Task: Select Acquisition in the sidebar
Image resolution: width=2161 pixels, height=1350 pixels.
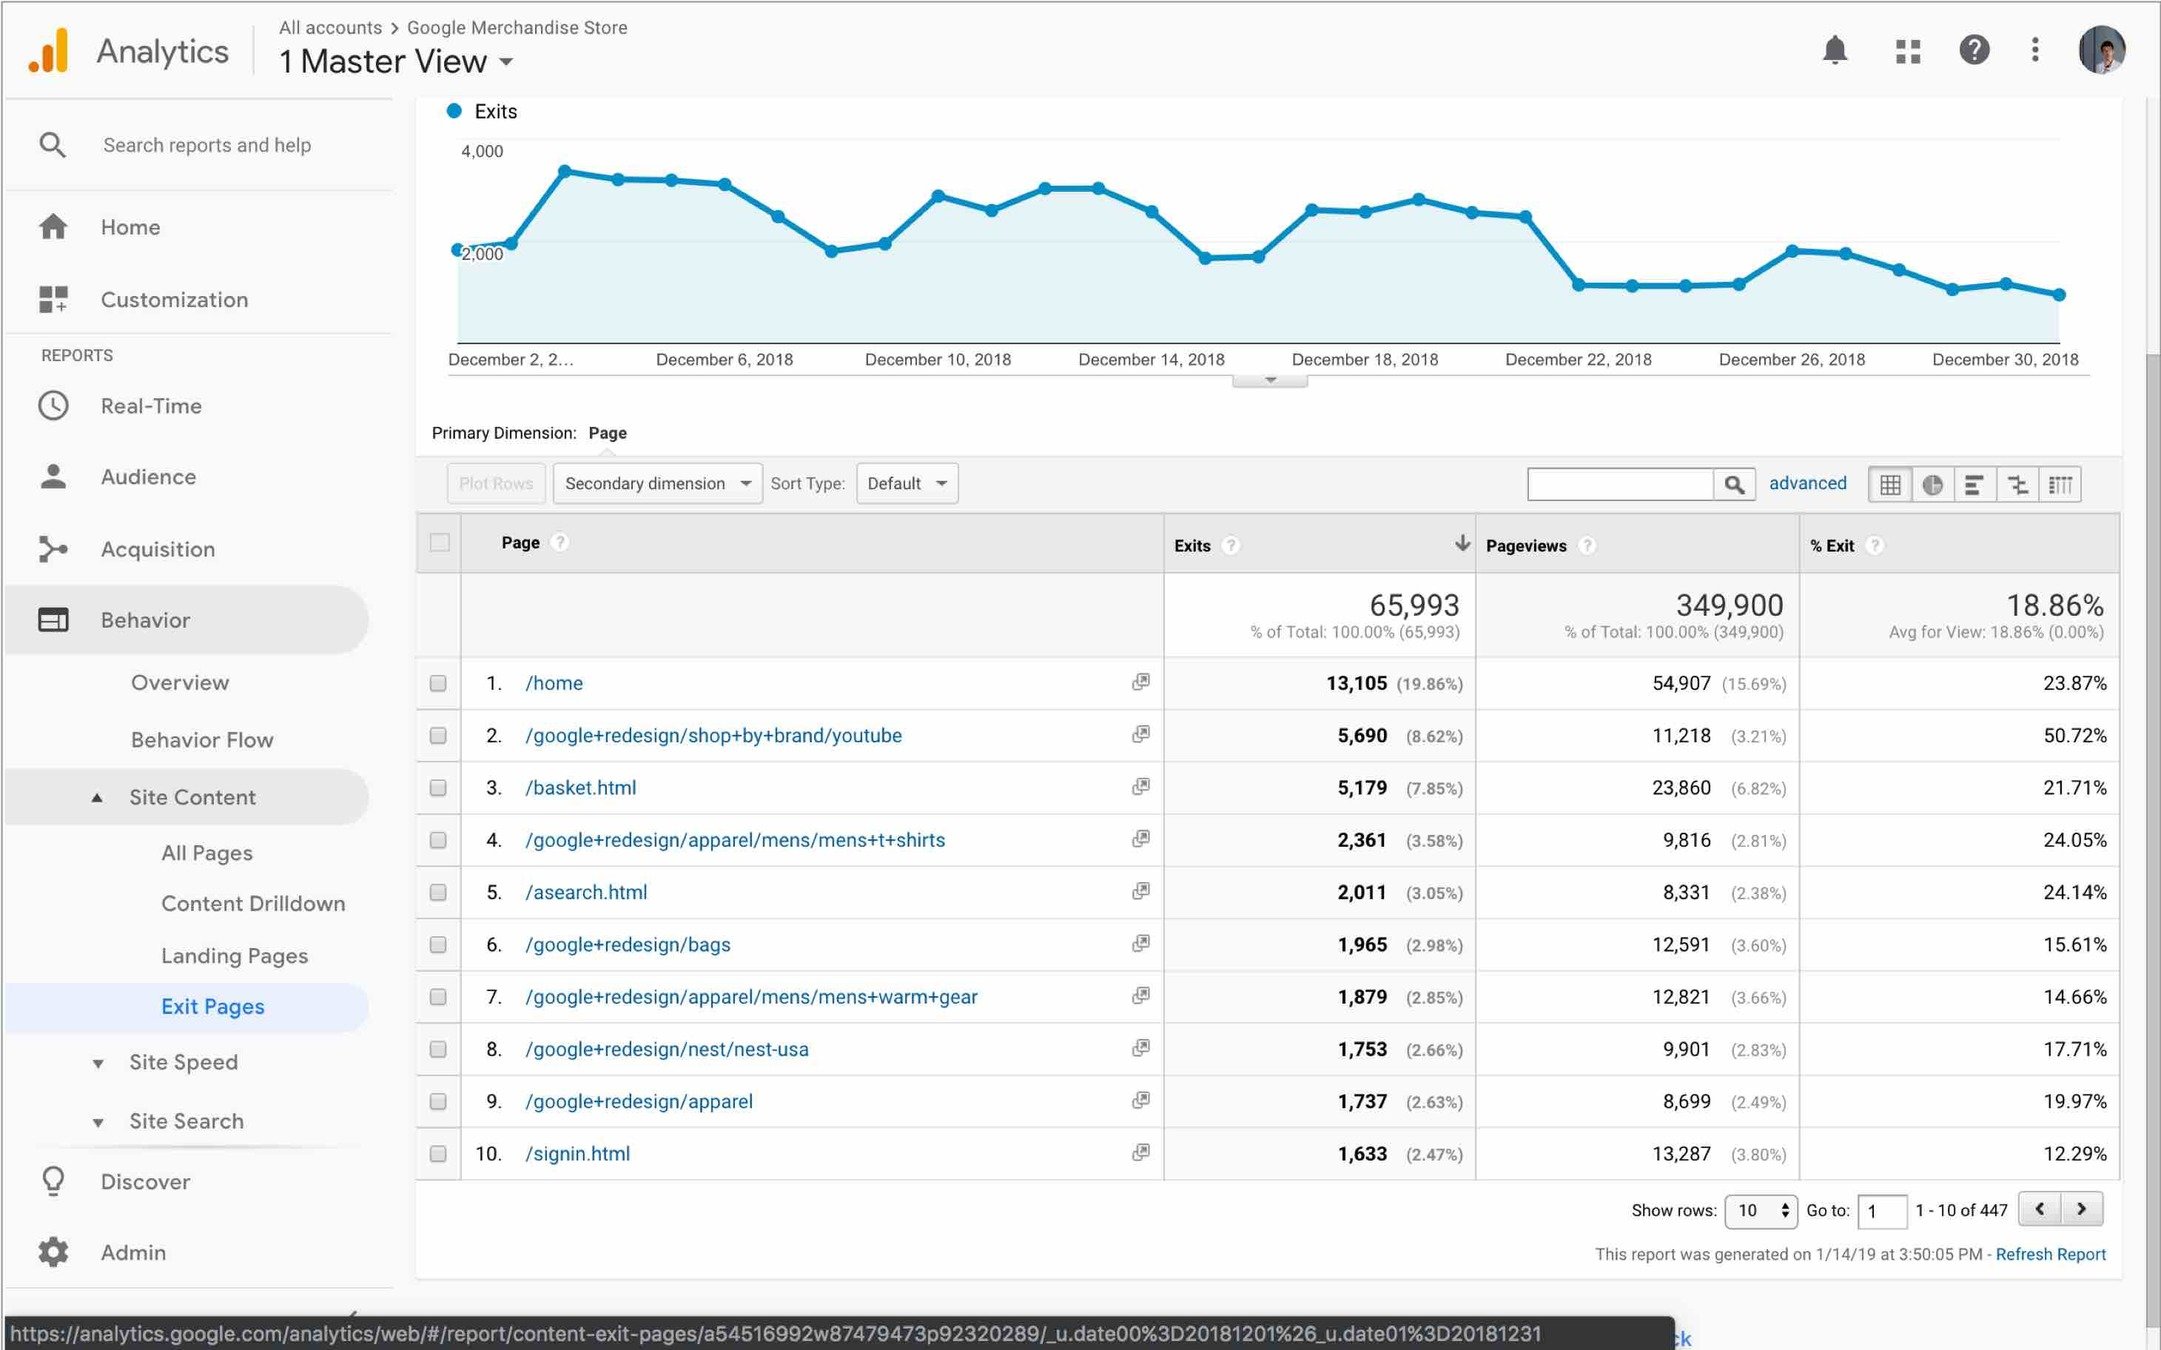Action: (x=158, y=549)
